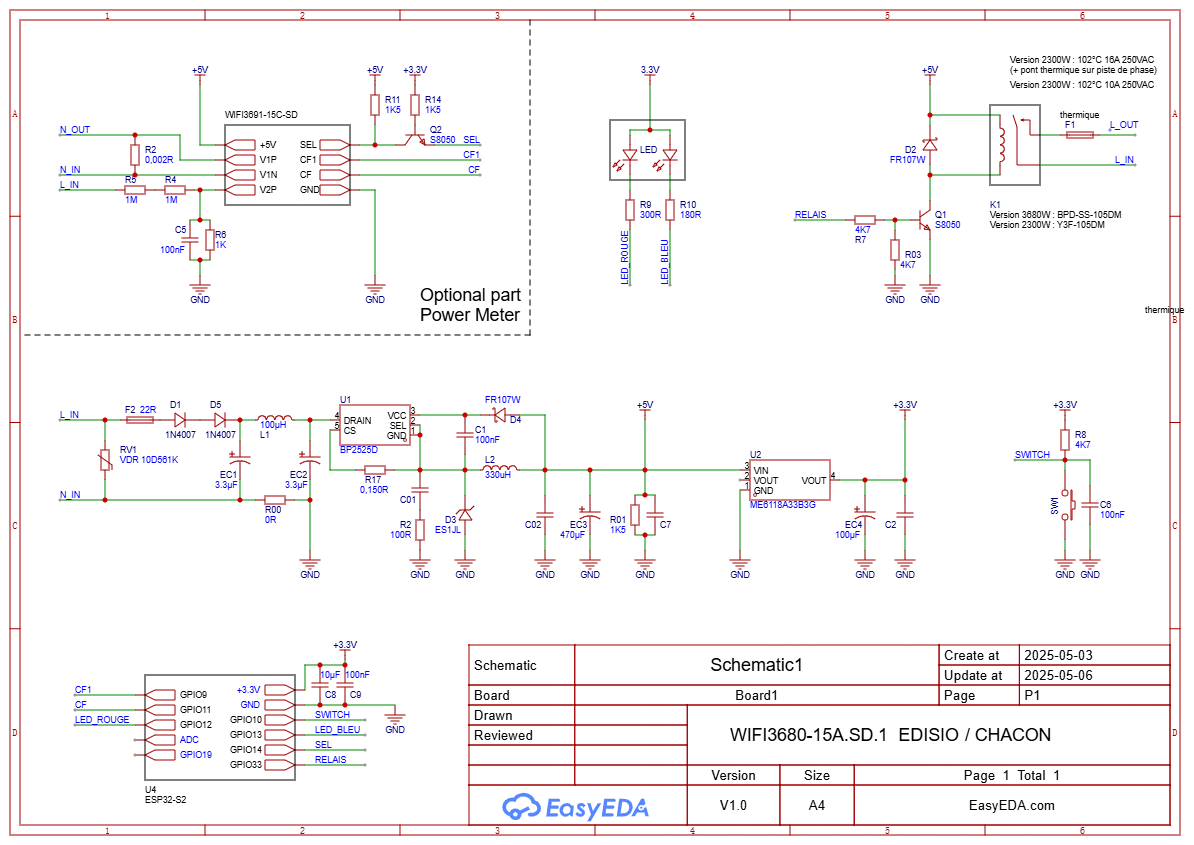
Task: Select the D5 1N4007 diode
Action: [x=219, y=419]
